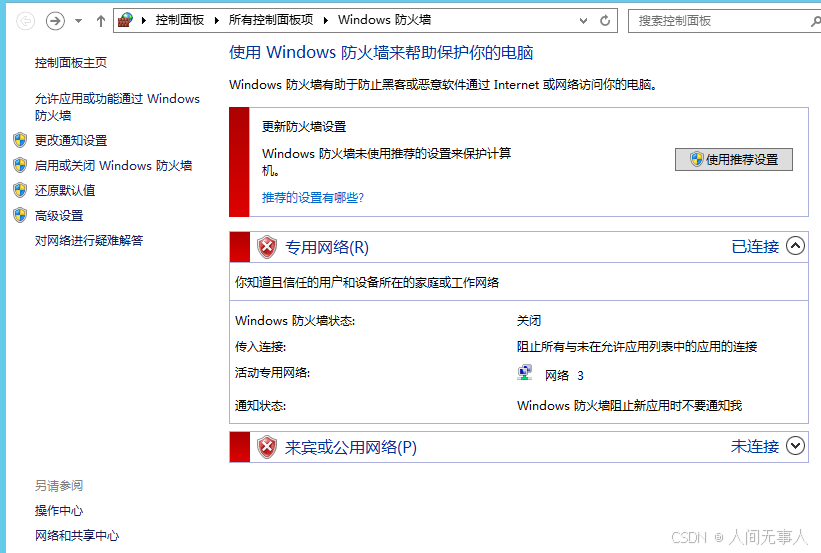Click the 已连接 status text
This screenshot has width=821, height=553.
tap(755, 247)
